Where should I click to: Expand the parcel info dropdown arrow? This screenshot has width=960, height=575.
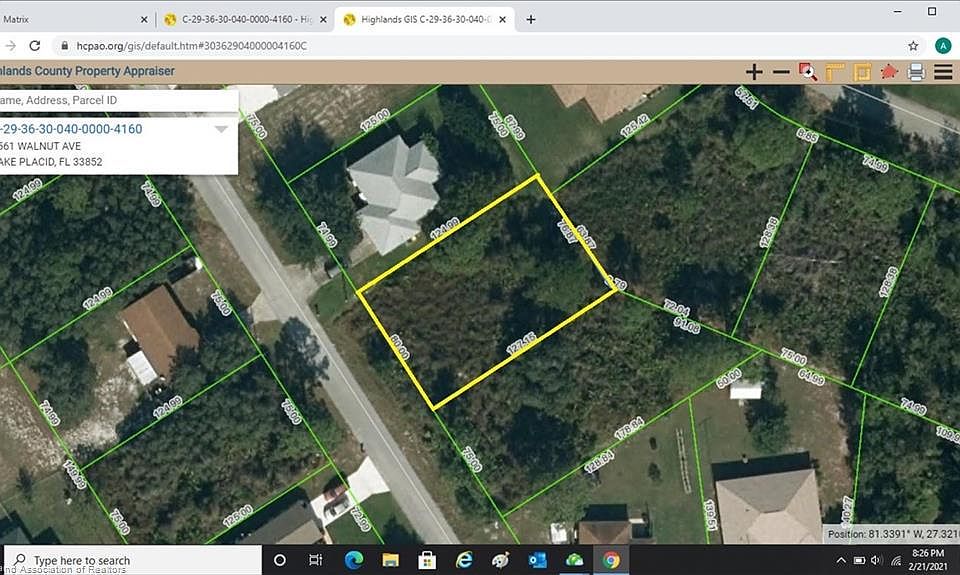click(x=221, y=129)
